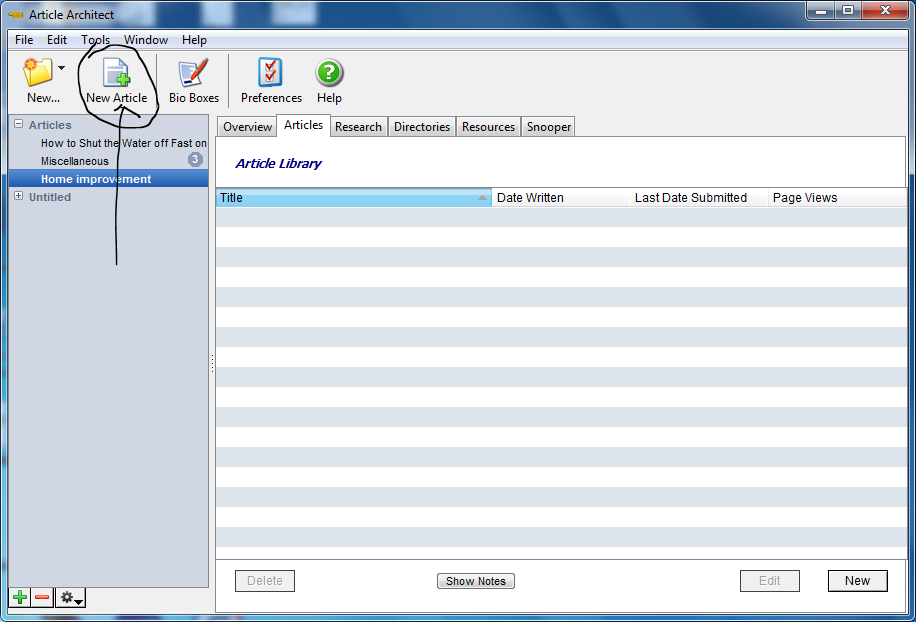The width and height of the screenshot is (916, 622).
Task: Click the Show Notes button
Action: coord(476,581)
